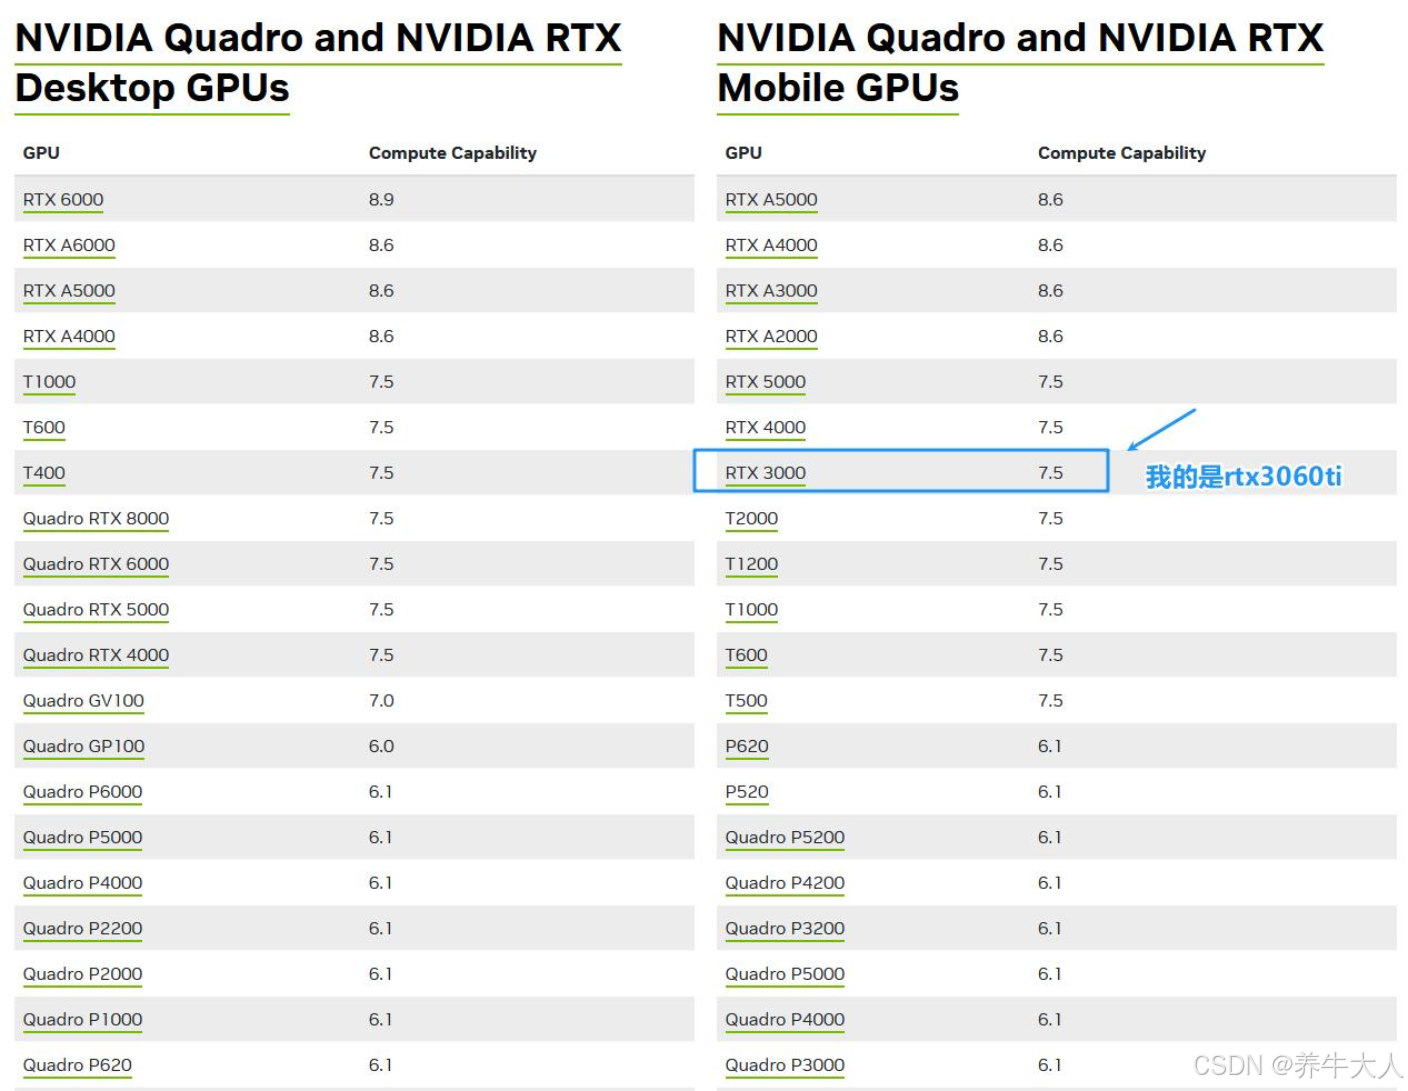Open the Quadro P3200 link
Viewport: 1408px width, 1091px height.
(785, 927)
